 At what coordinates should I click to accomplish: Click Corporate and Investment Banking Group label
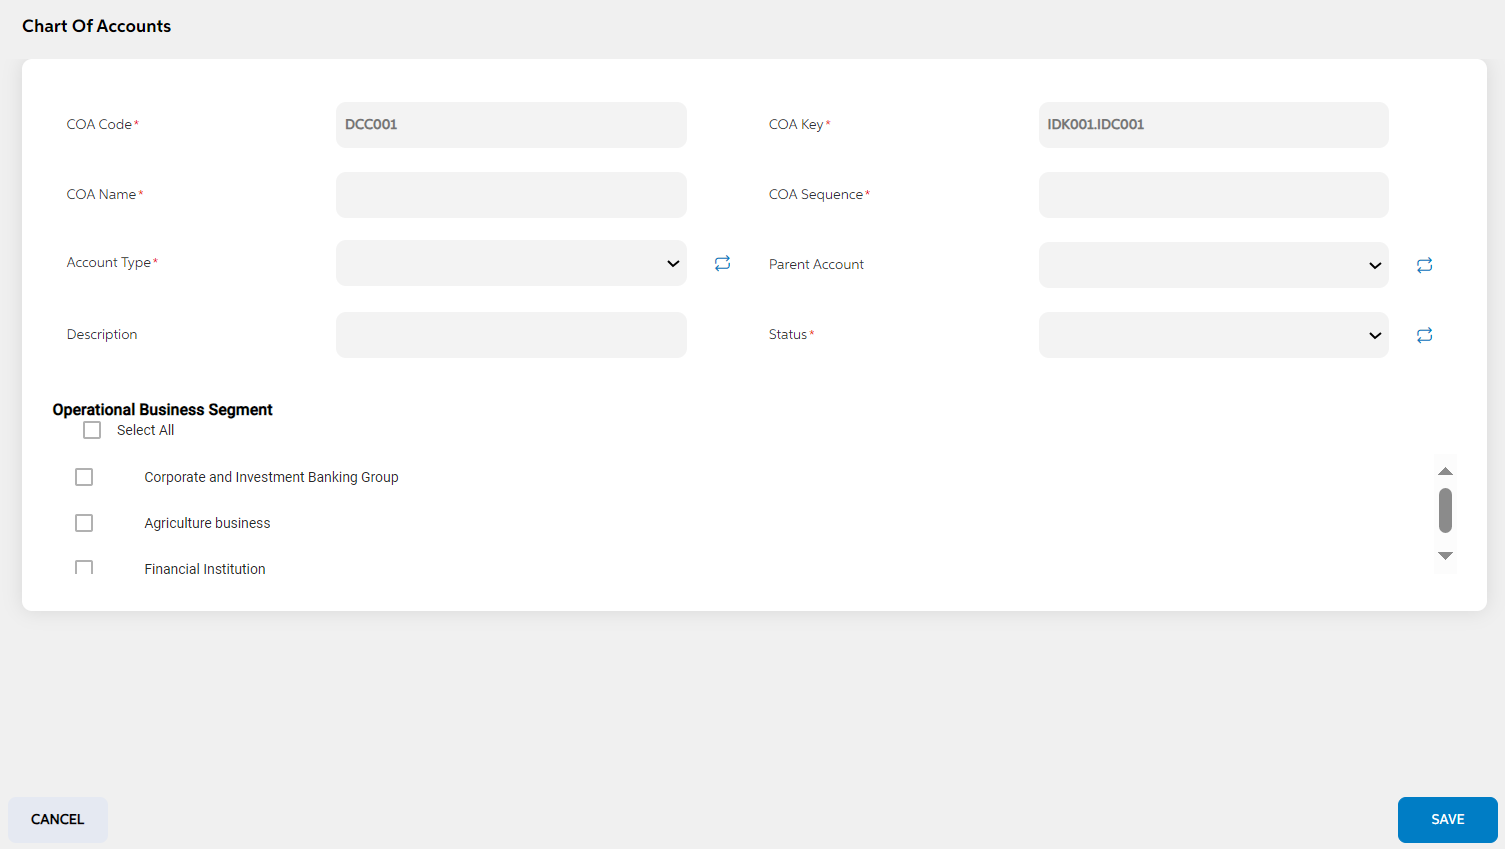coord(271,477)
